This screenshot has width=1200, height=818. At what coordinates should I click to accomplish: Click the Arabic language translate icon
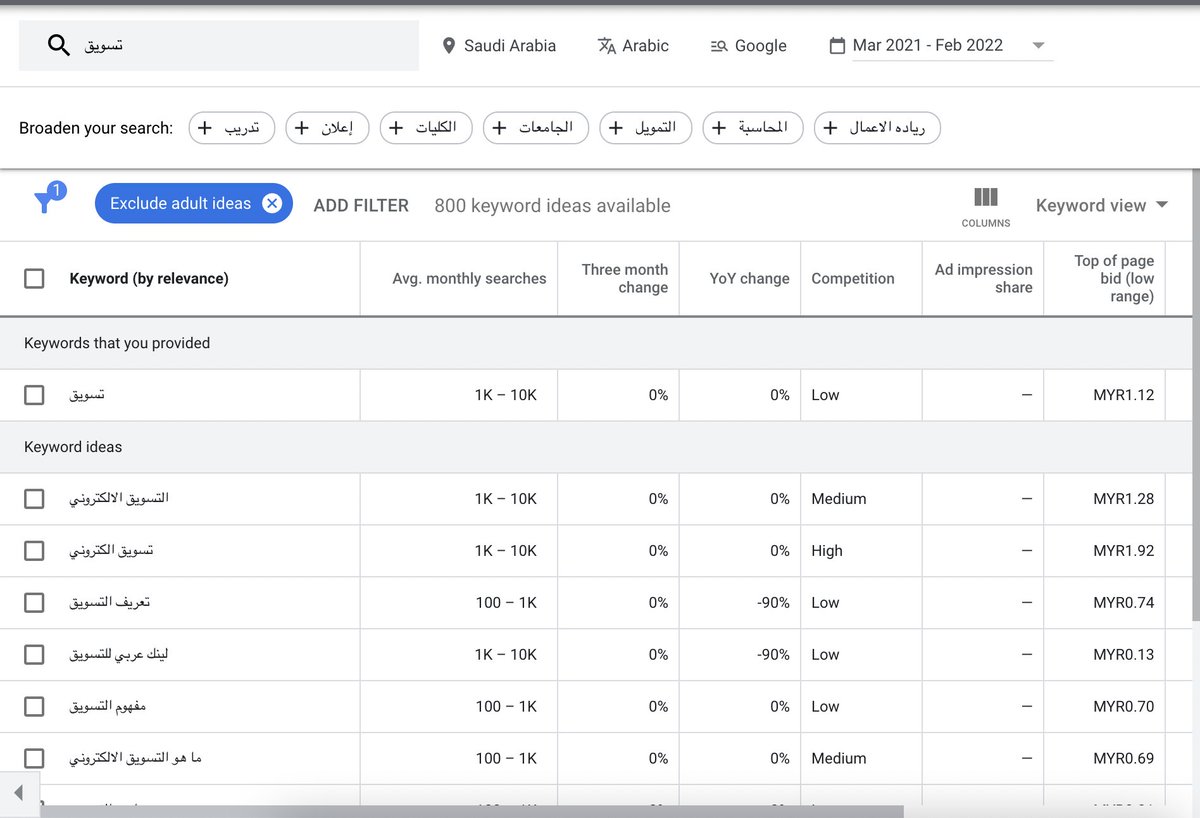point(606,46)
